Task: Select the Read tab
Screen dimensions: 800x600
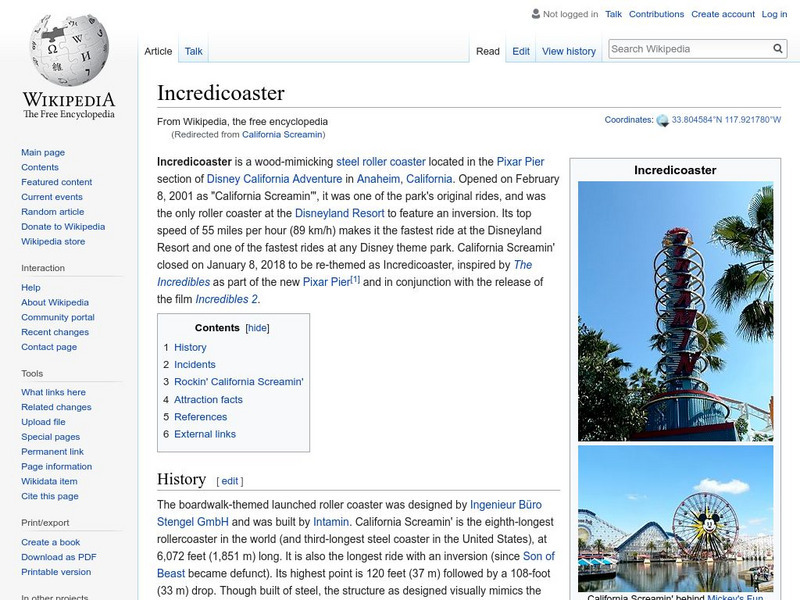Action: tap(488, 51)
